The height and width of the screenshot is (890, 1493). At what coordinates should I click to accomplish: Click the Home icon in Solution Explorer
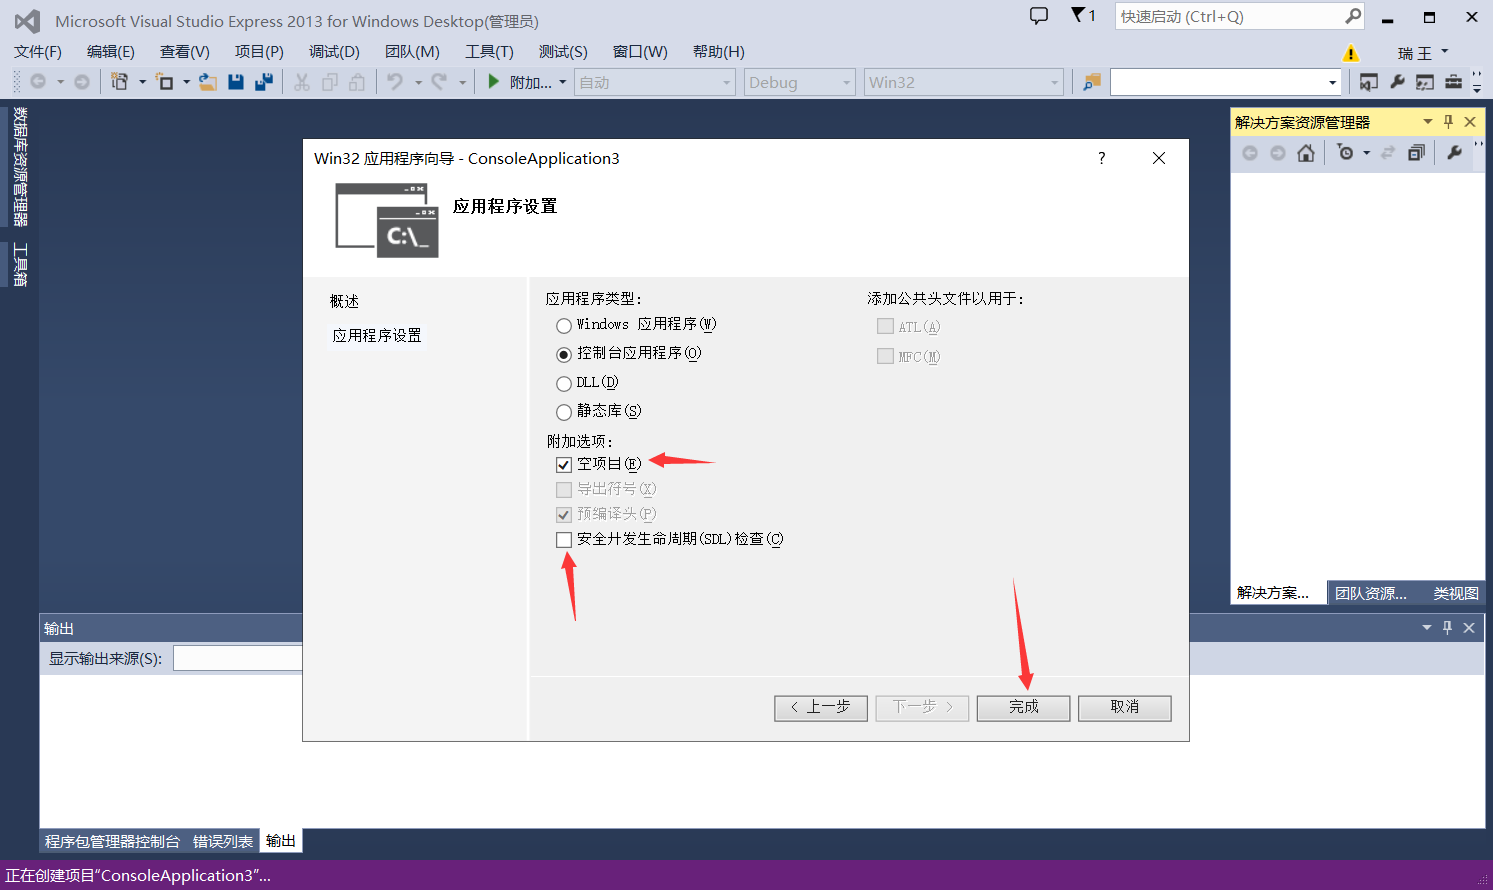tap(1306, 153)
